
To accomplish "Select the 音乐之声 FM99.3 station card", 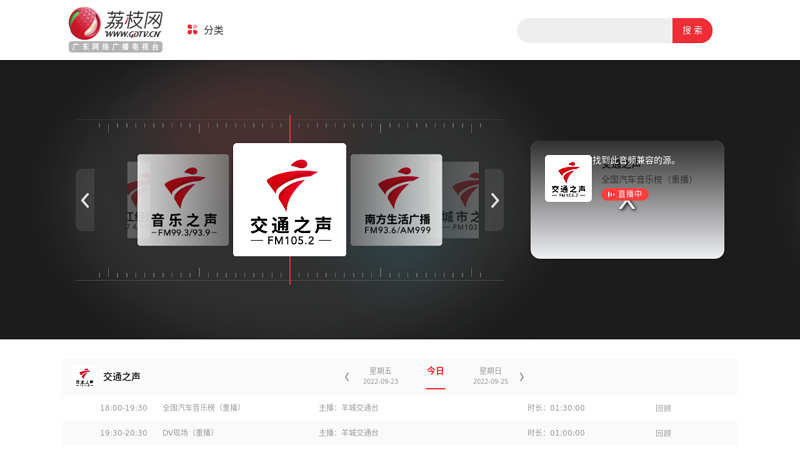I will click(183, 200).
